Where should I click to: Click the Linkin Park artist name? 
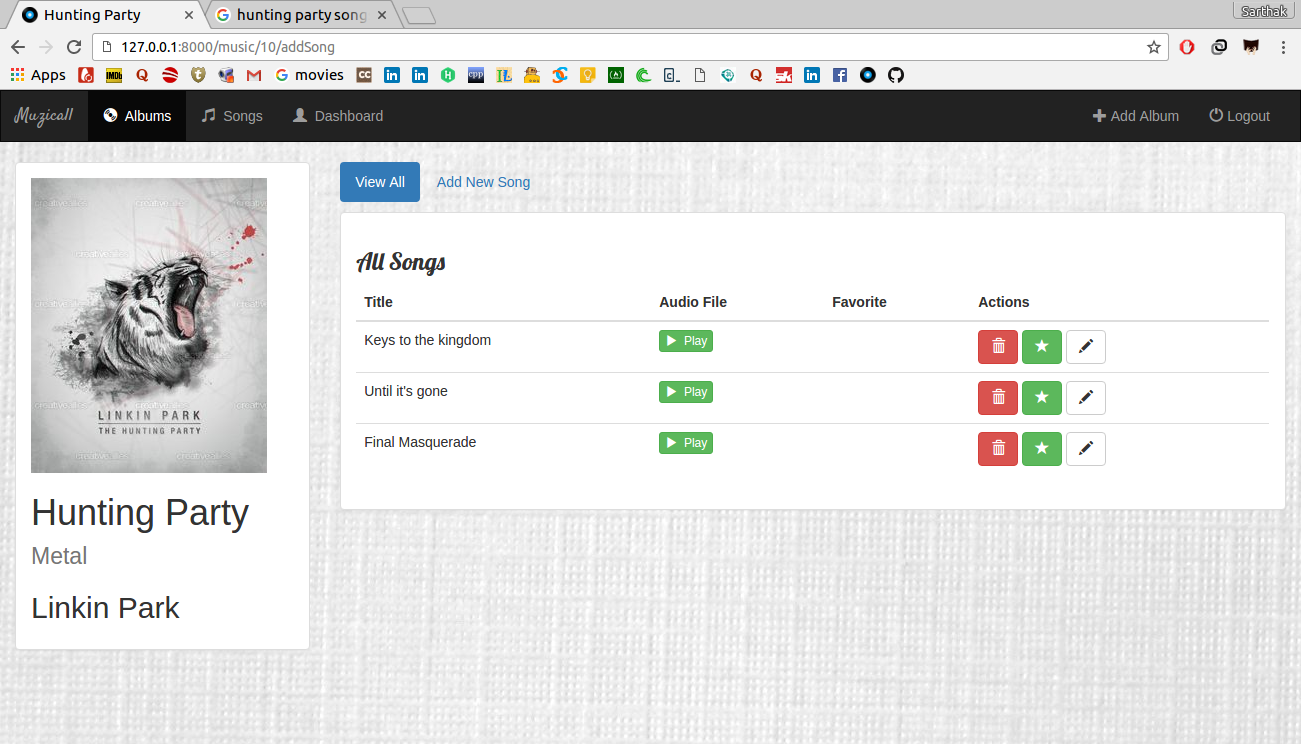[x=105, y=608]
